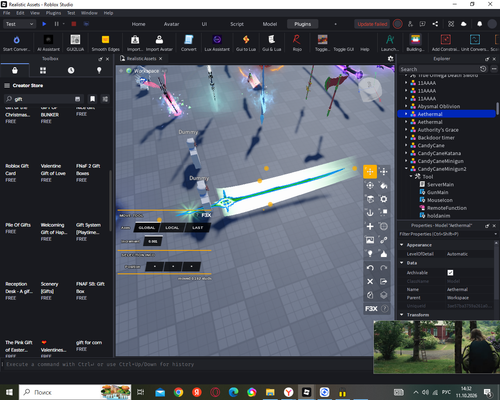Switch to the Script ribbon tab

tap(237, 24)
